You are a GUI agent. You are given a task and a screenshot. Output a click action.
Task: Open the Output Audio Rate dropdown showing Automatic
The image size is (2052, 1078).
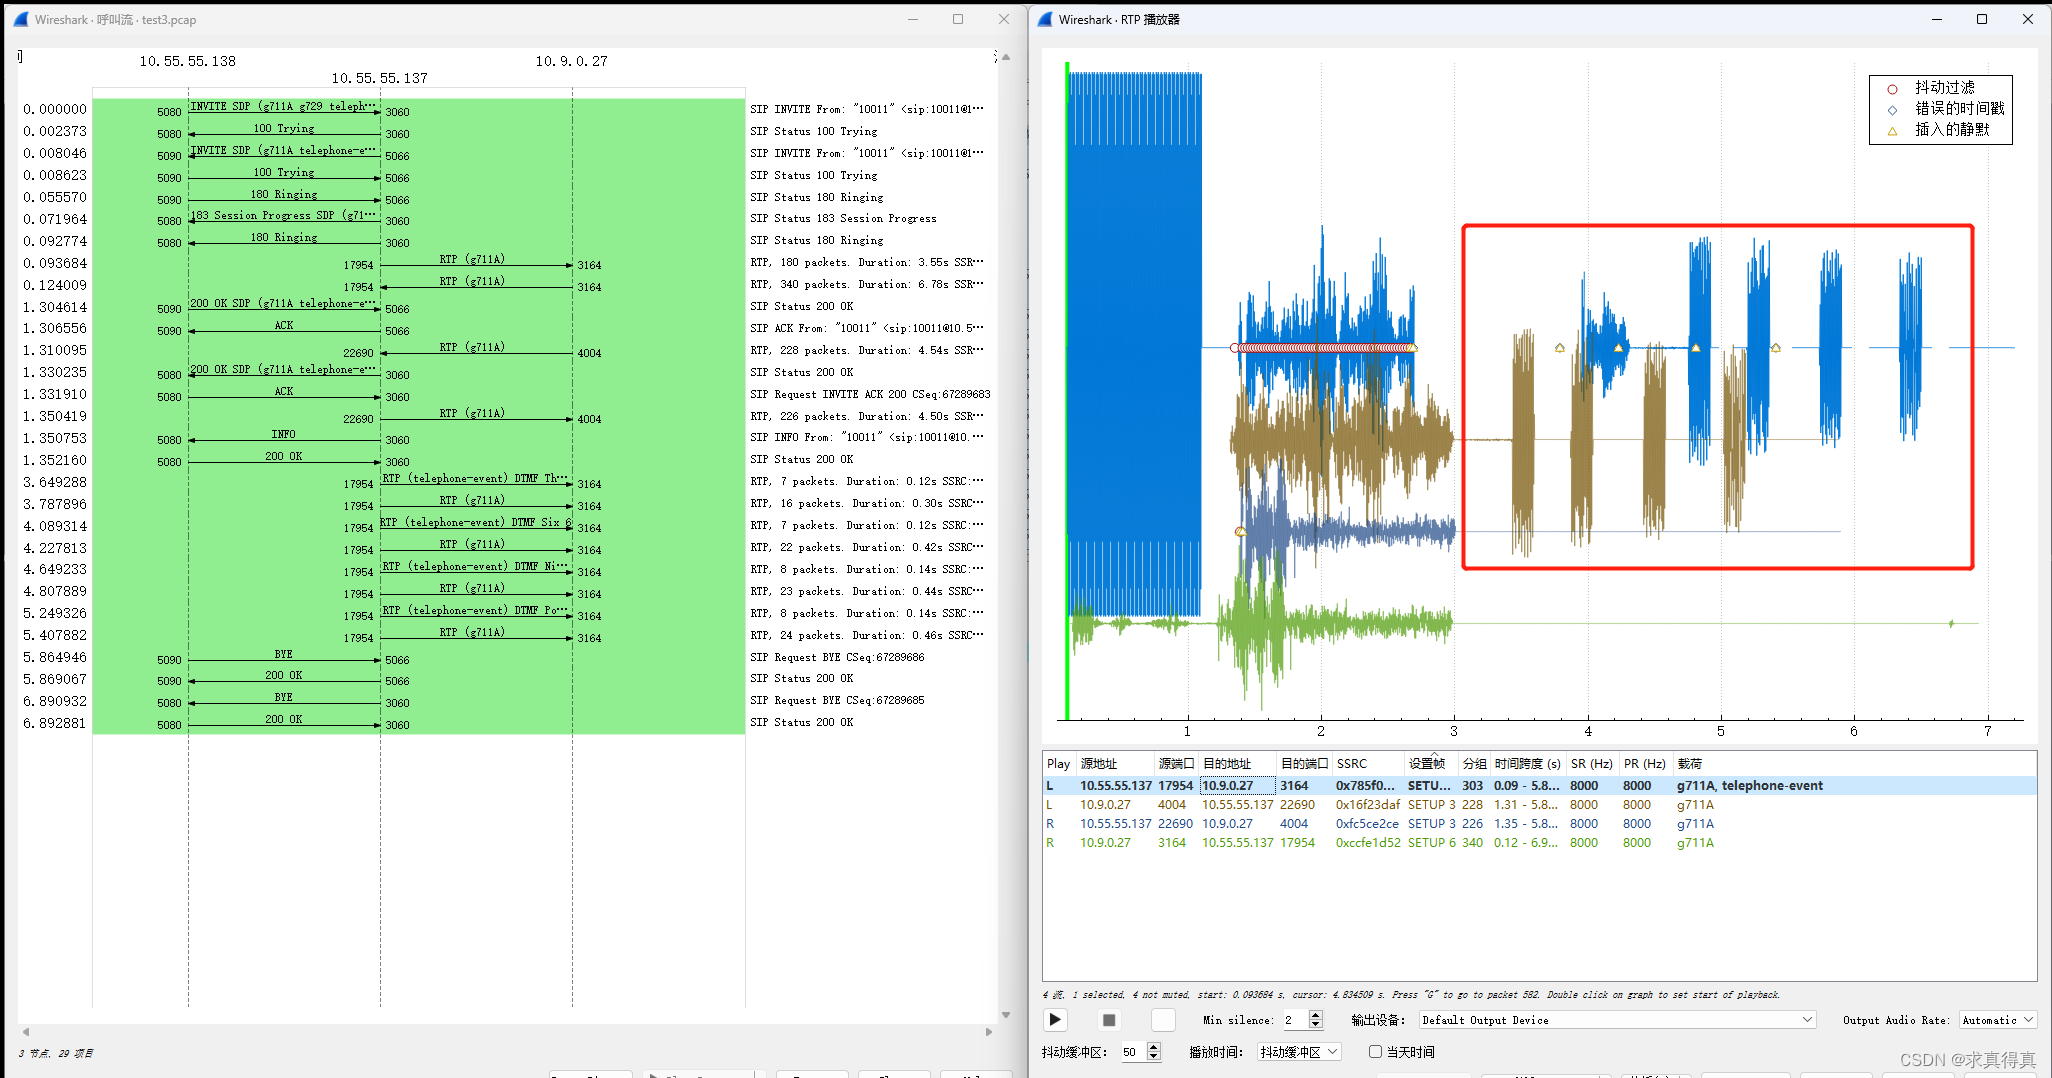1997,1019
